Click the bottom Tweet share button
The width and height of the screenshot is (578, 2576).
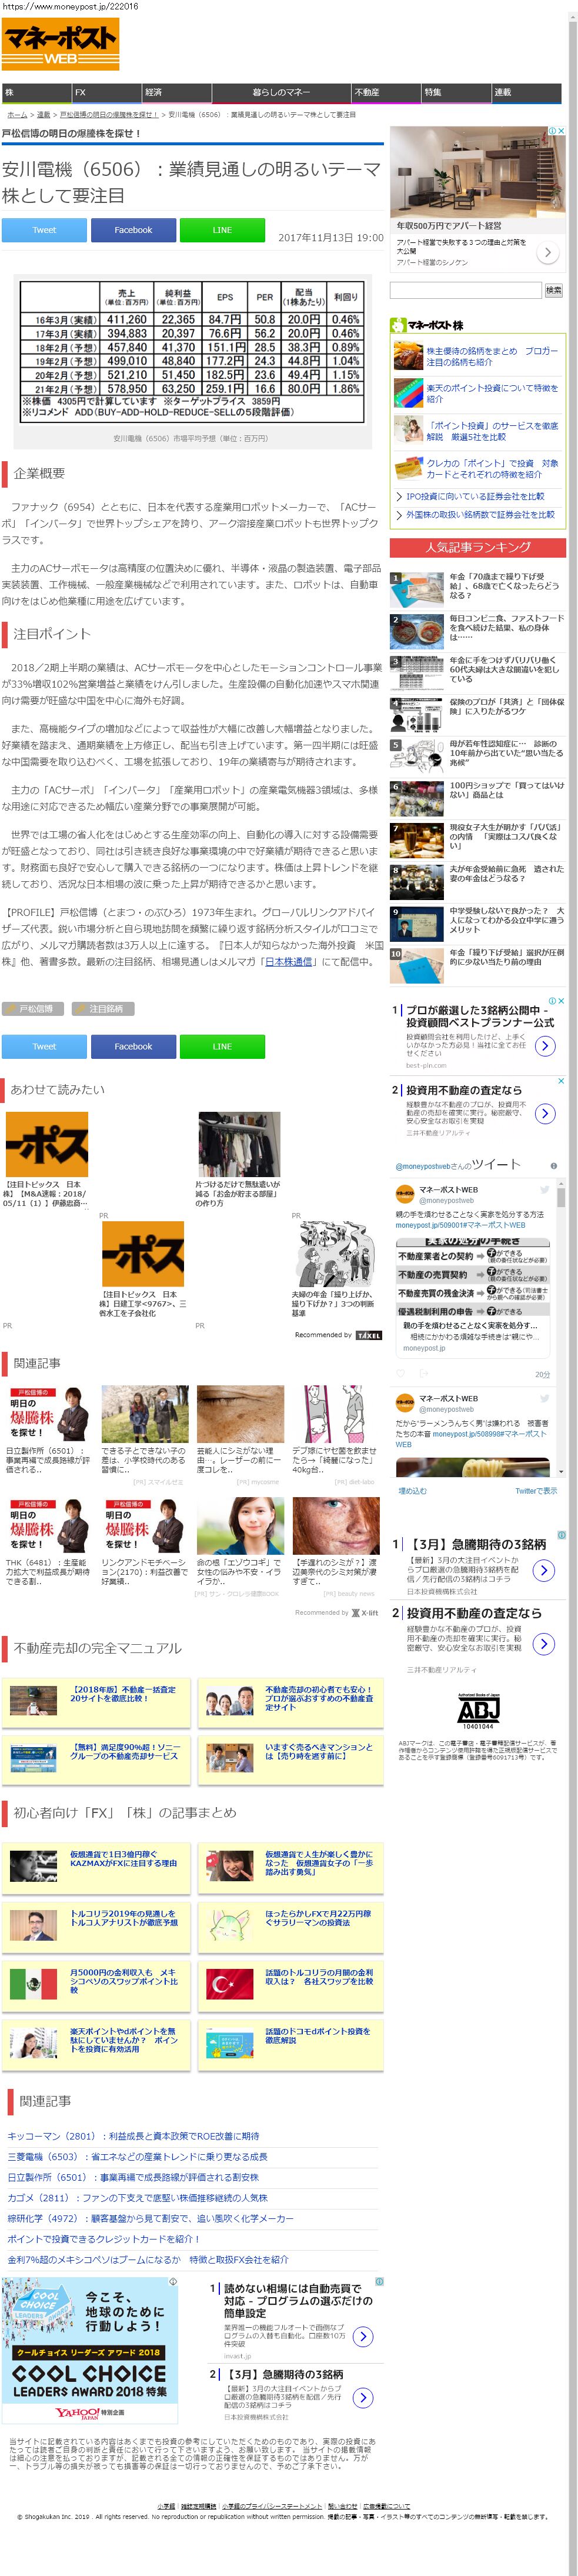(x=44, y=1047)
